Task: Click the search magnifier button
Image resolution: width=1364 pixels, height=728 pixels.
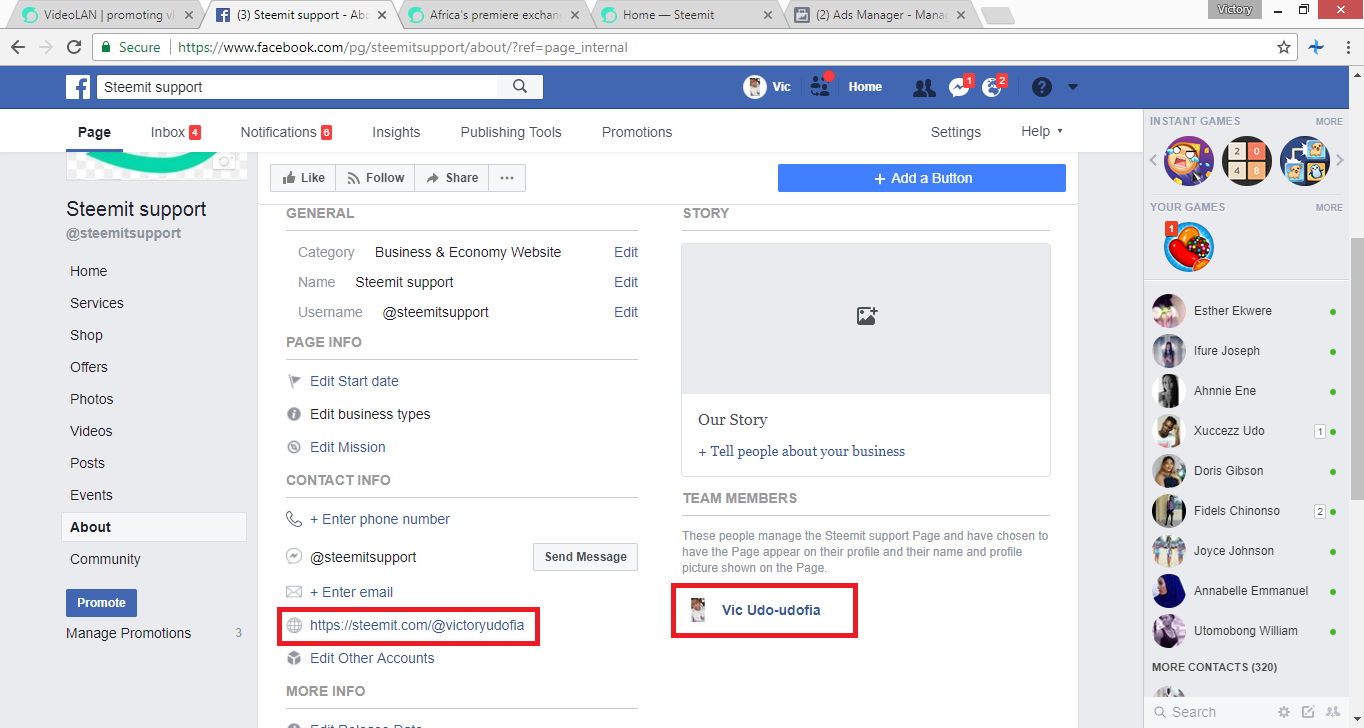Action: (x=520, y=87)
